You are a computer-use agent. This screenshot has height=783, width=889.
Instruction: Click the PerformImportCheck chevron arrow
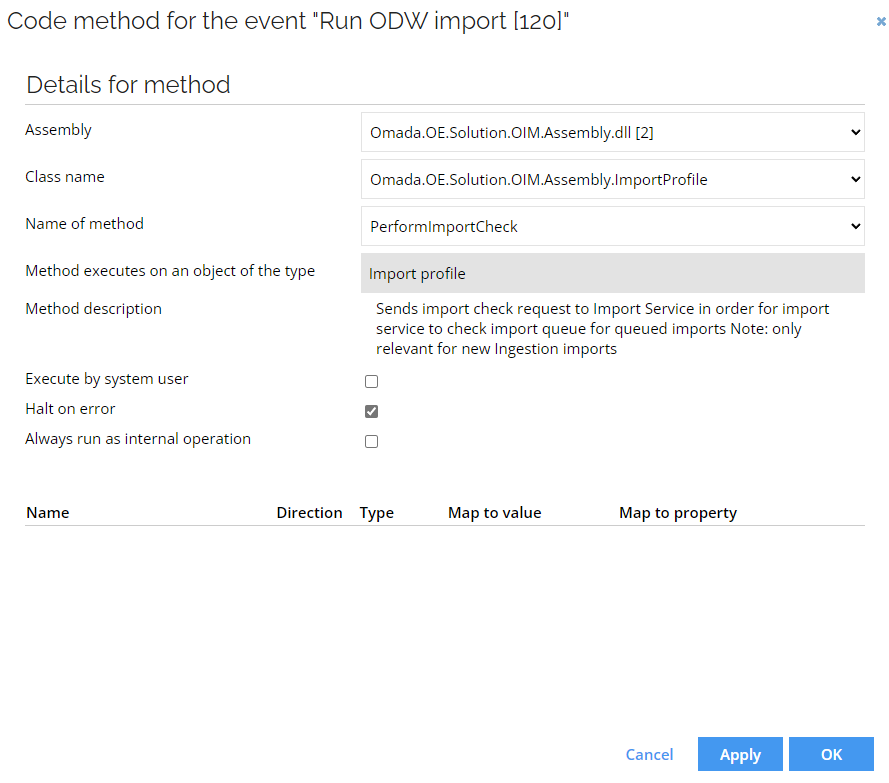[856, 226]
